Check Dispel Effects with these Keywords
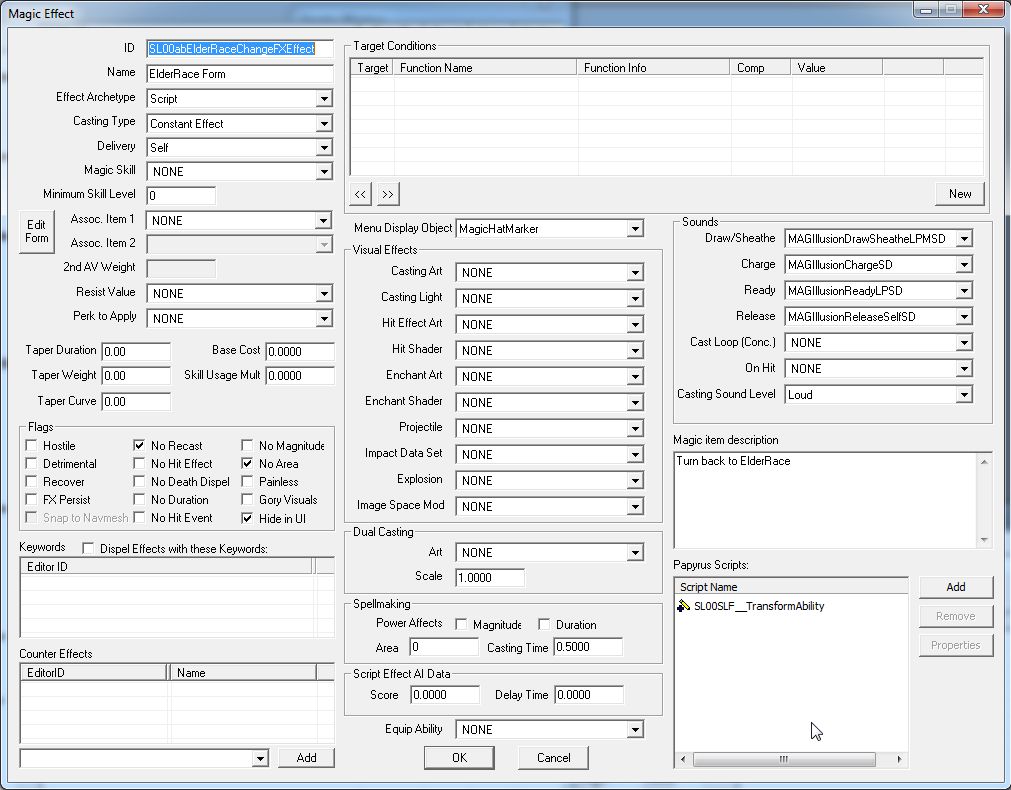Viewport: 1011px width, 790px height. pos(88,548)
